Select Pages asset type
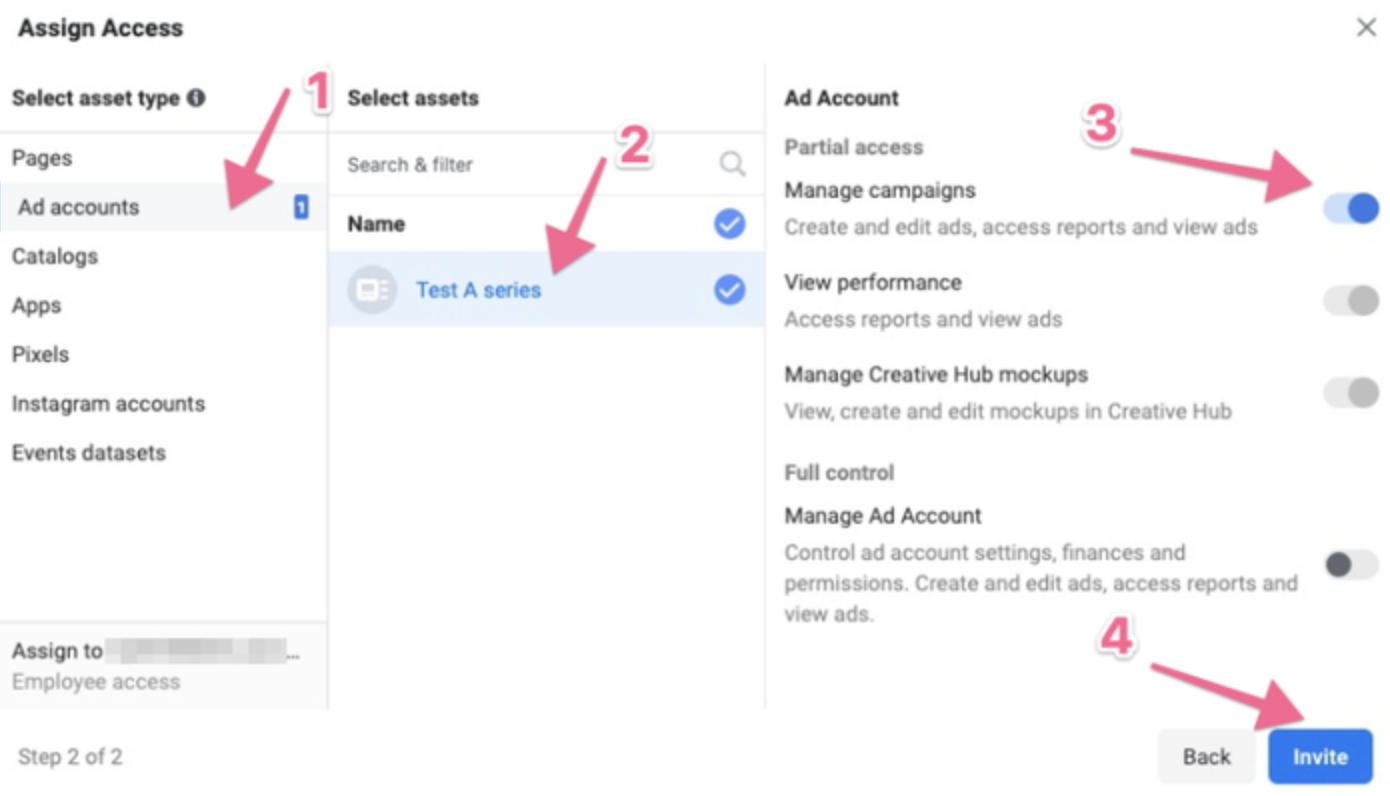 coord(42,158)
